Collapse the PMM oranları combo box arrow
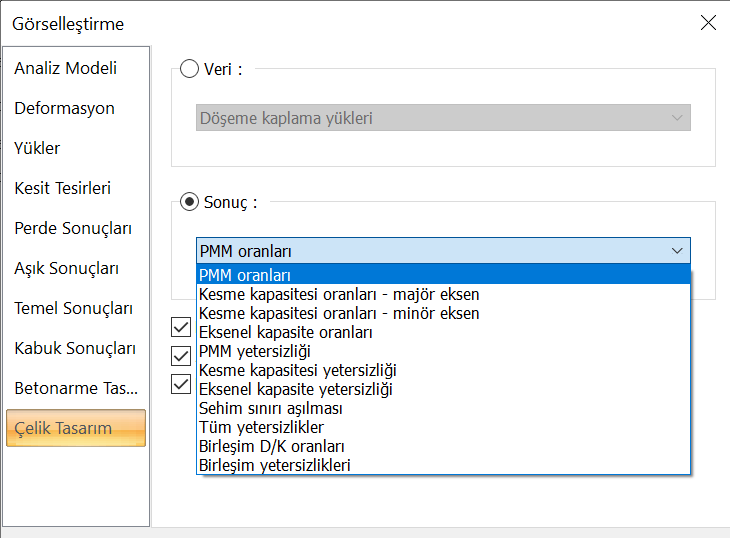The height and width of the screenshot is (538, 730). [x=677, y=251]
